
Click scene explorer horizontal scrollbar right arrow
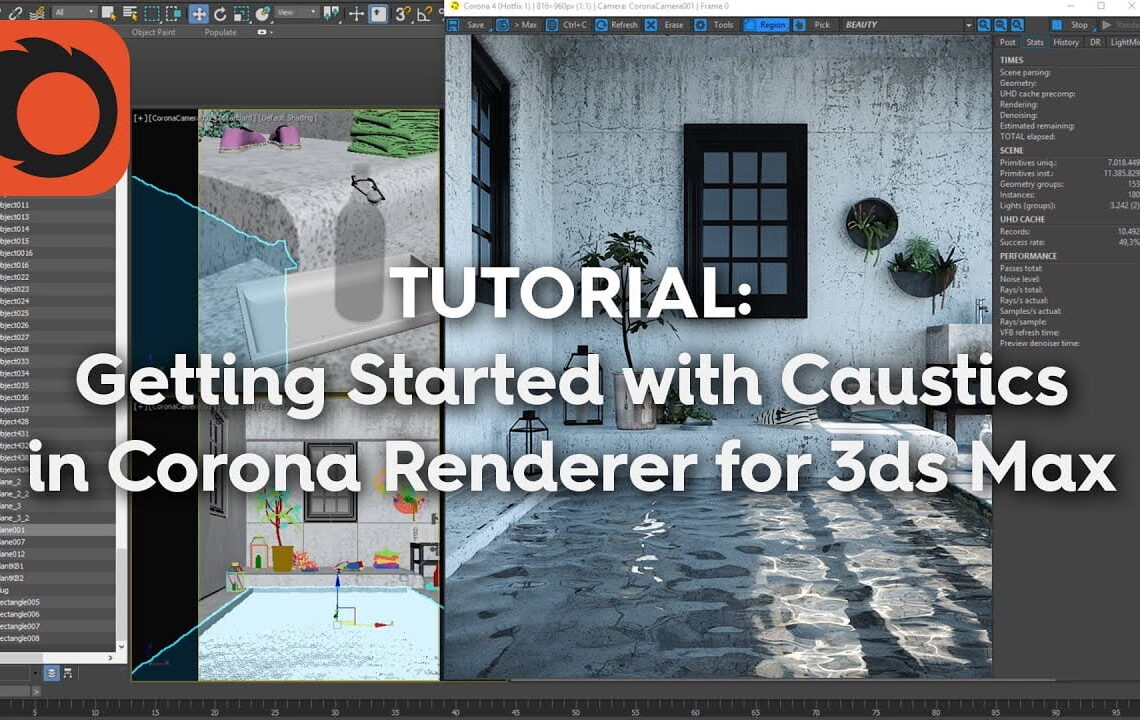click(111, 657)
